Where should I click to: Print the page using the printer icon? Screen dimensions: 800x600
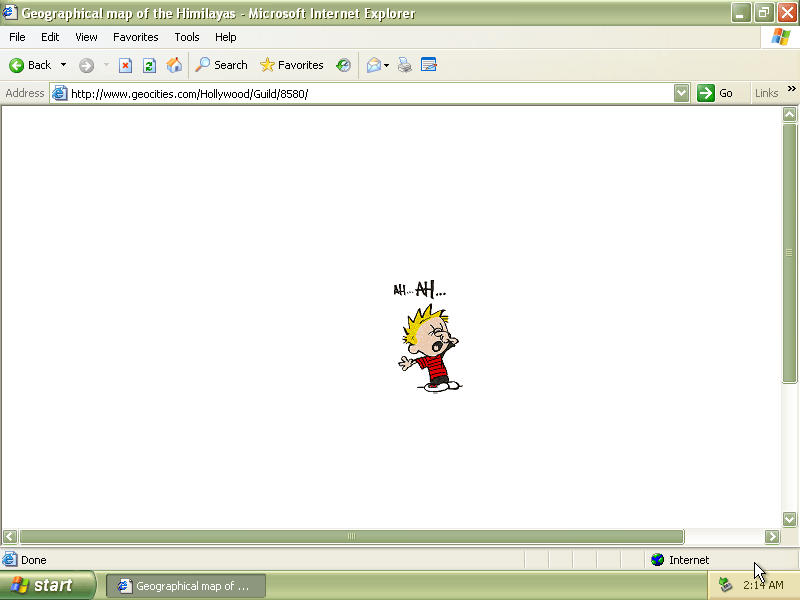[405, 65]
